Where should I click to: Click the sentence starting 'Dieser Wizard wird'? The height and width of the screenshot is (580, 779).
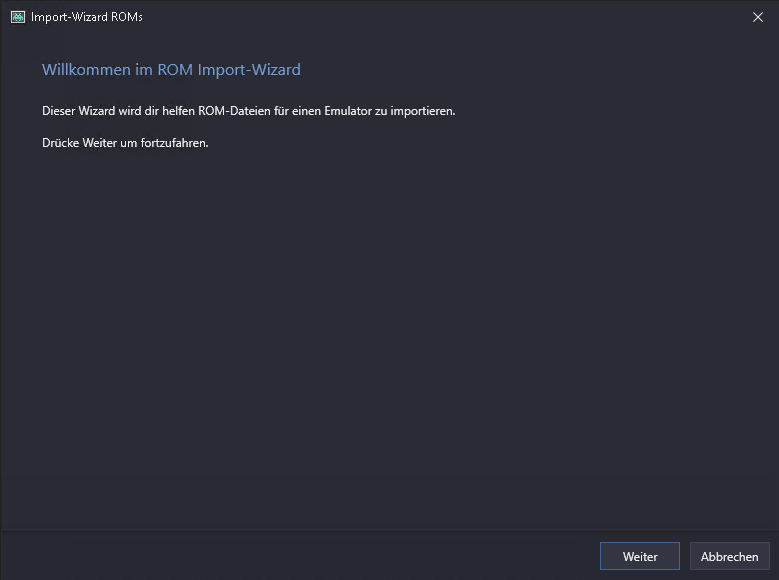click(x=248, y=110)
